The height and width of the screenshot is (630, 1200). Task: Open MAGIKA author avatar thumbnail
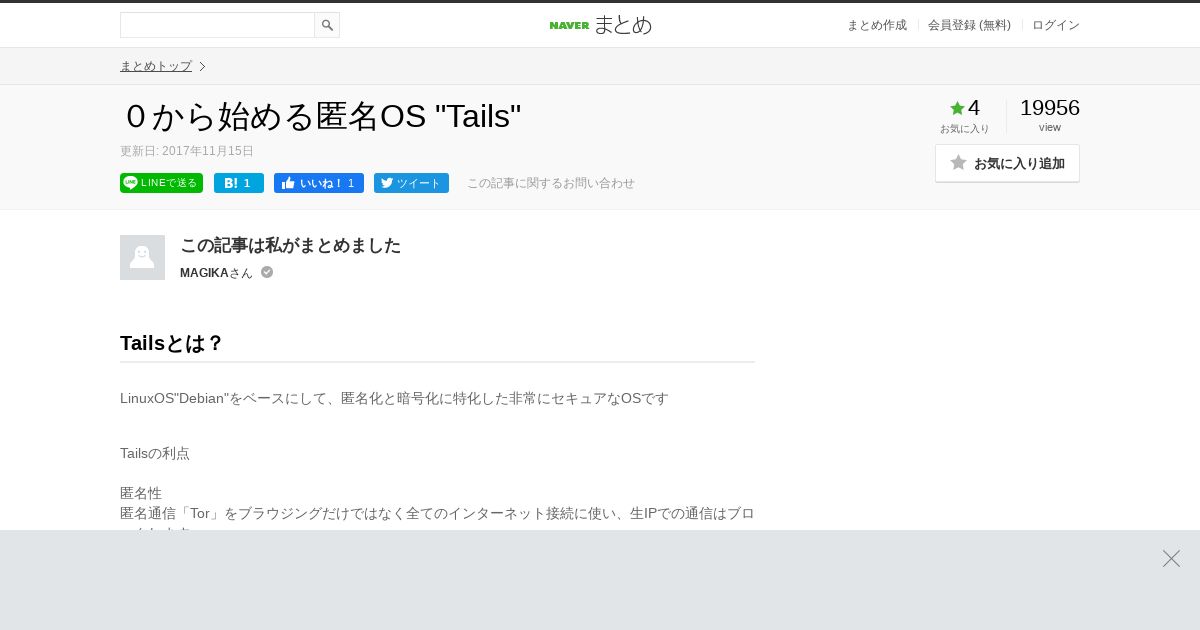[142, 257]
